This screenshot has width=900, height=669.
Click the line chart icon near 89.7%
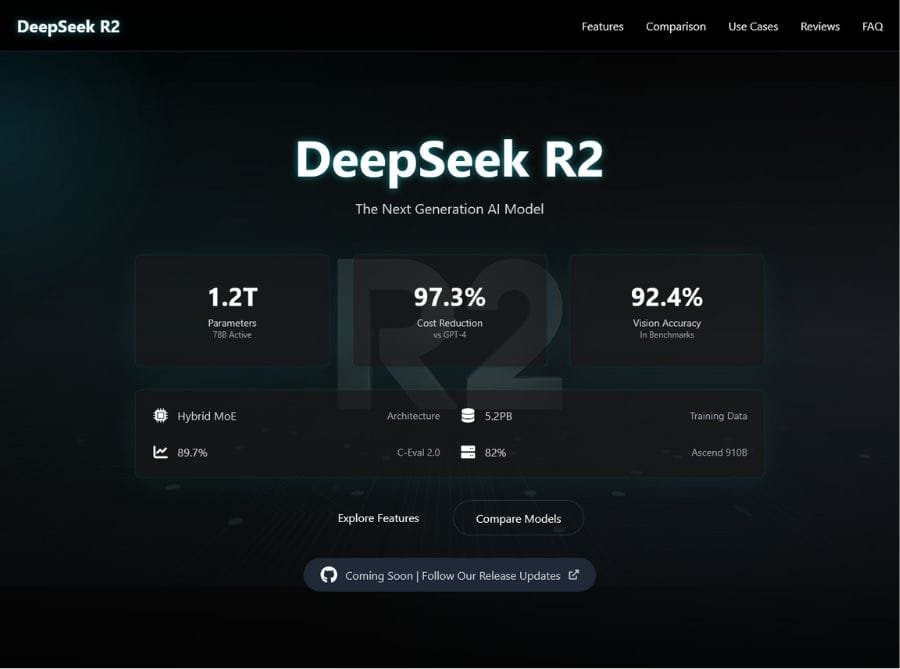tap(159, 452)
